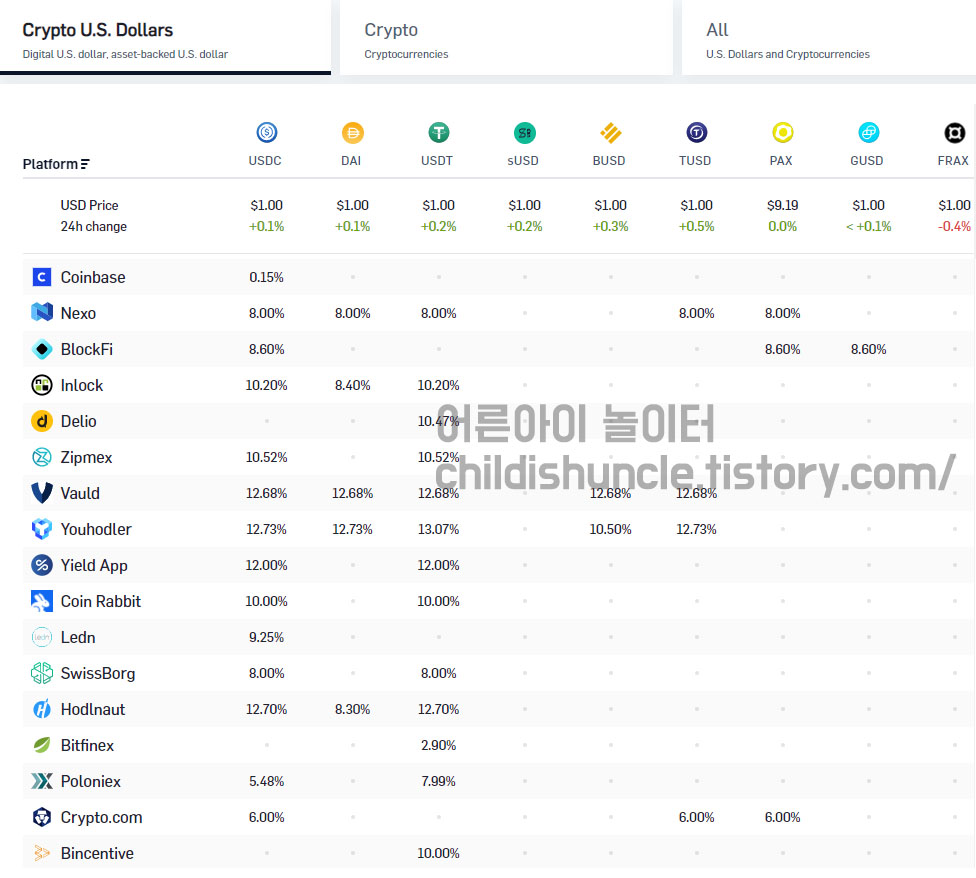Click Zipmex USDC rate 10.52%
976x878 pixels.
tap(266, 457)
